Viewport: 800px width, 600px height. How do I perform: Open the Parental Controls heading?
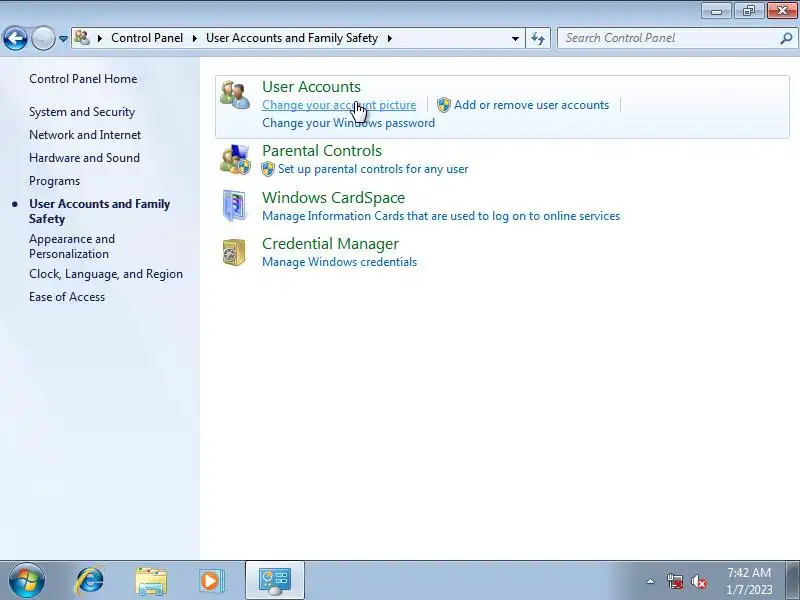[x=322, y=151]
